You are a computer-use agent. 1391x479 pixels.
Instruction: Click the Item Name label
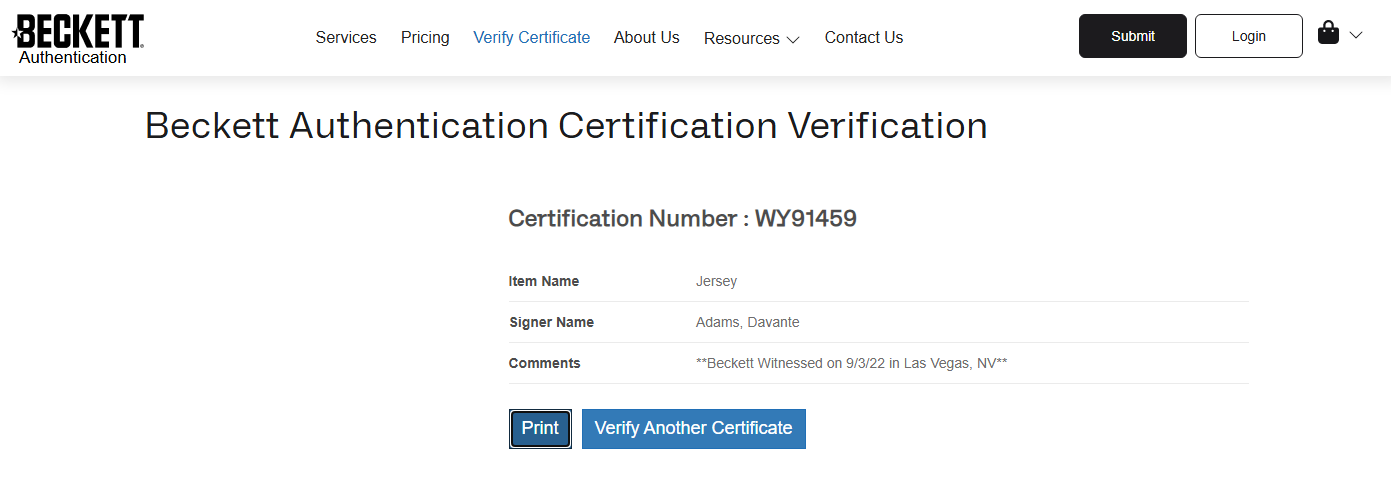click(x=544, y=281)
